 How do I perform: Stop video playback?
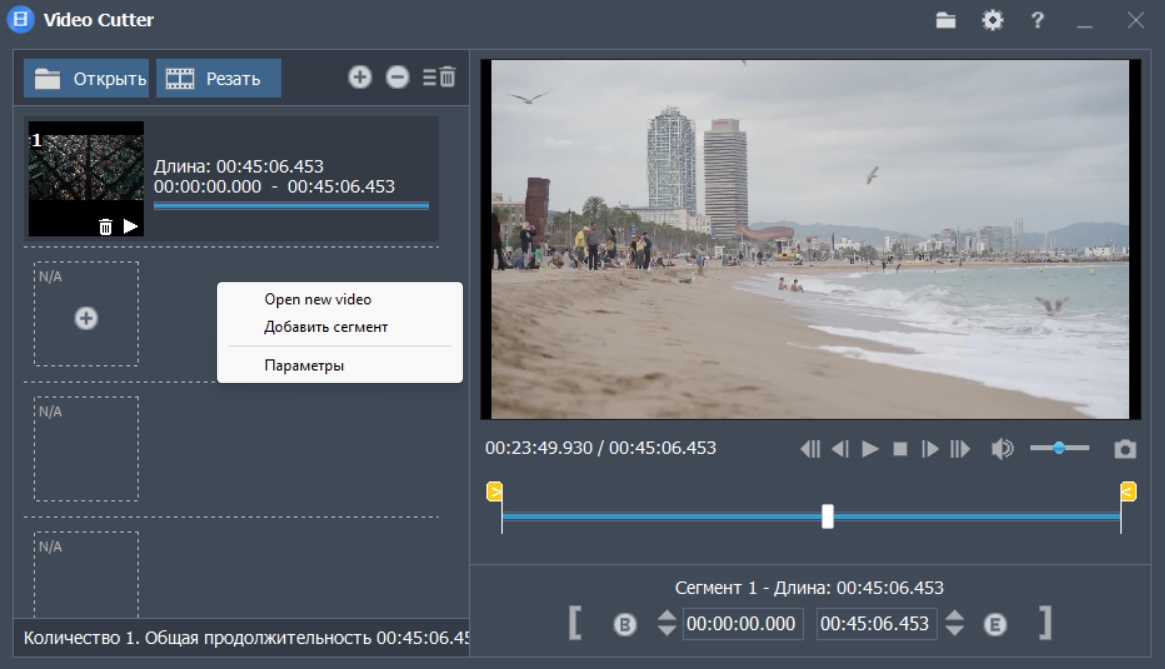click(x=900, y=449)
